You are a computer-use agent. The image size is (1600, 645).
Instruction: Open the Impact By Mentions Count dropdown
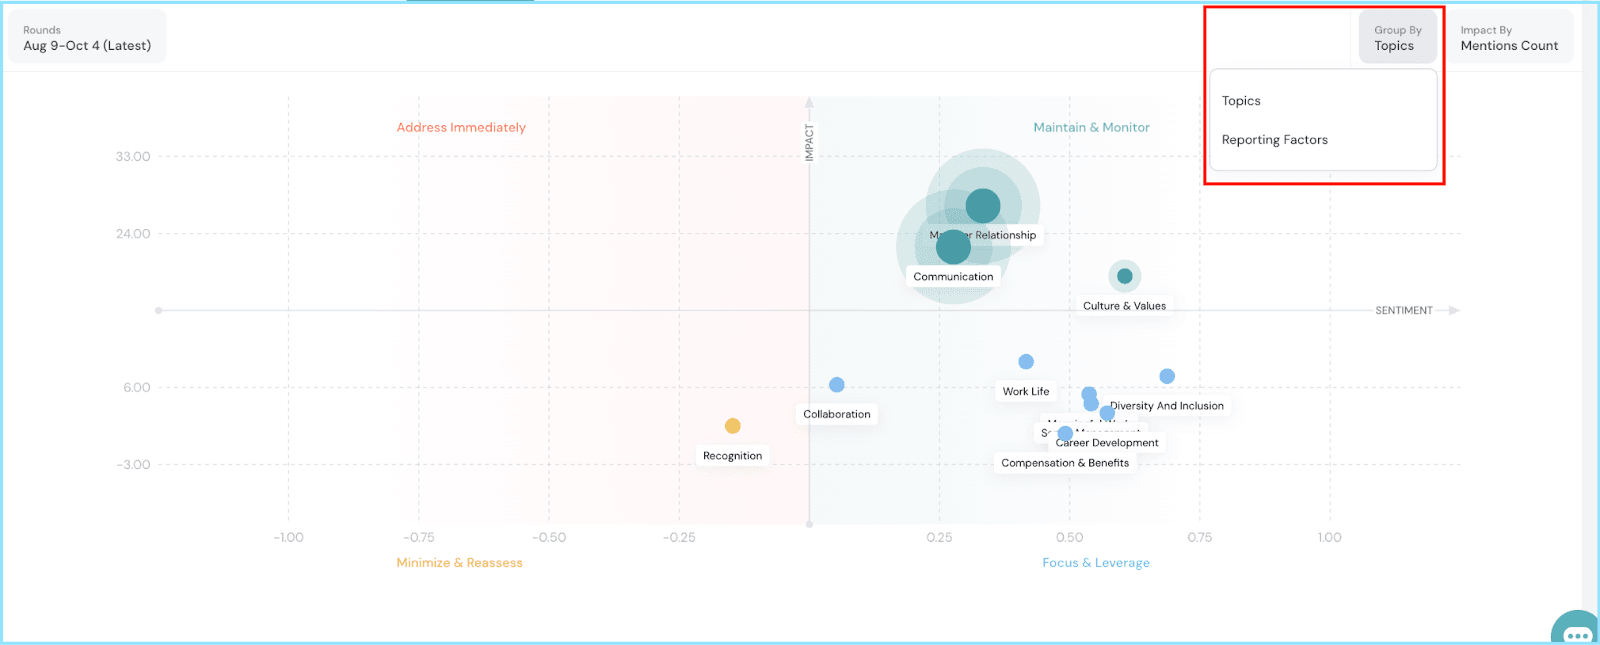[x=1509, y=38]
